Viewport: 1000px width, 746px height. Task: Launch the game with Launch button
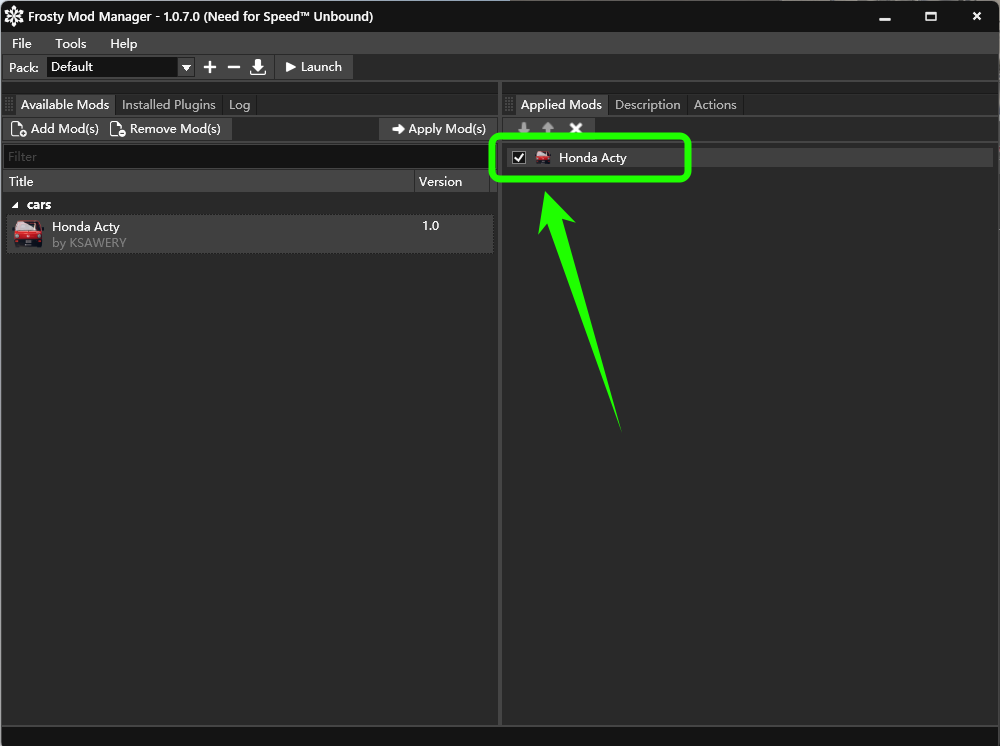coord(314,67)
